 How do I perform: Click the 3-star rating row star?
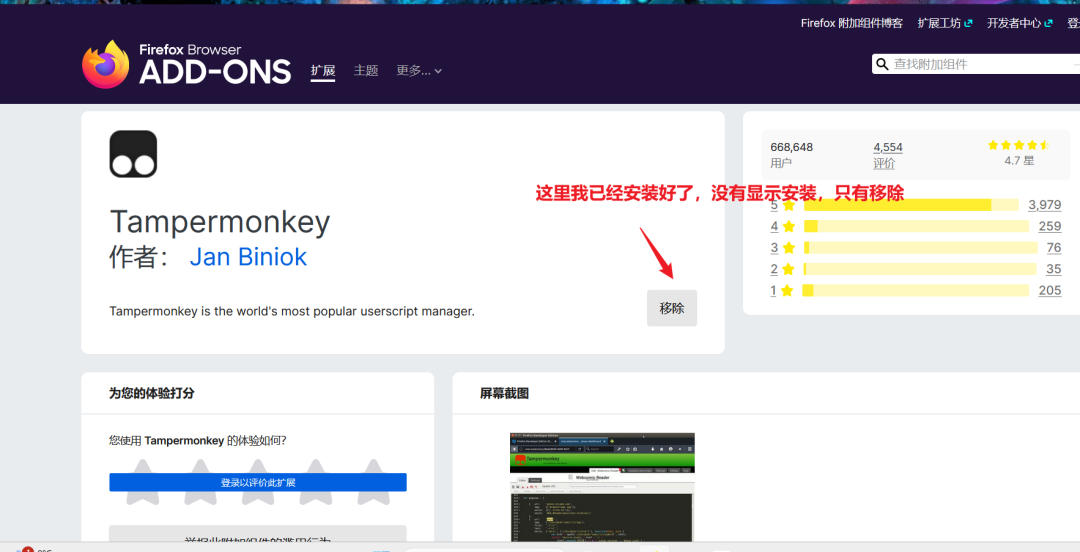(x=789, y=247)
